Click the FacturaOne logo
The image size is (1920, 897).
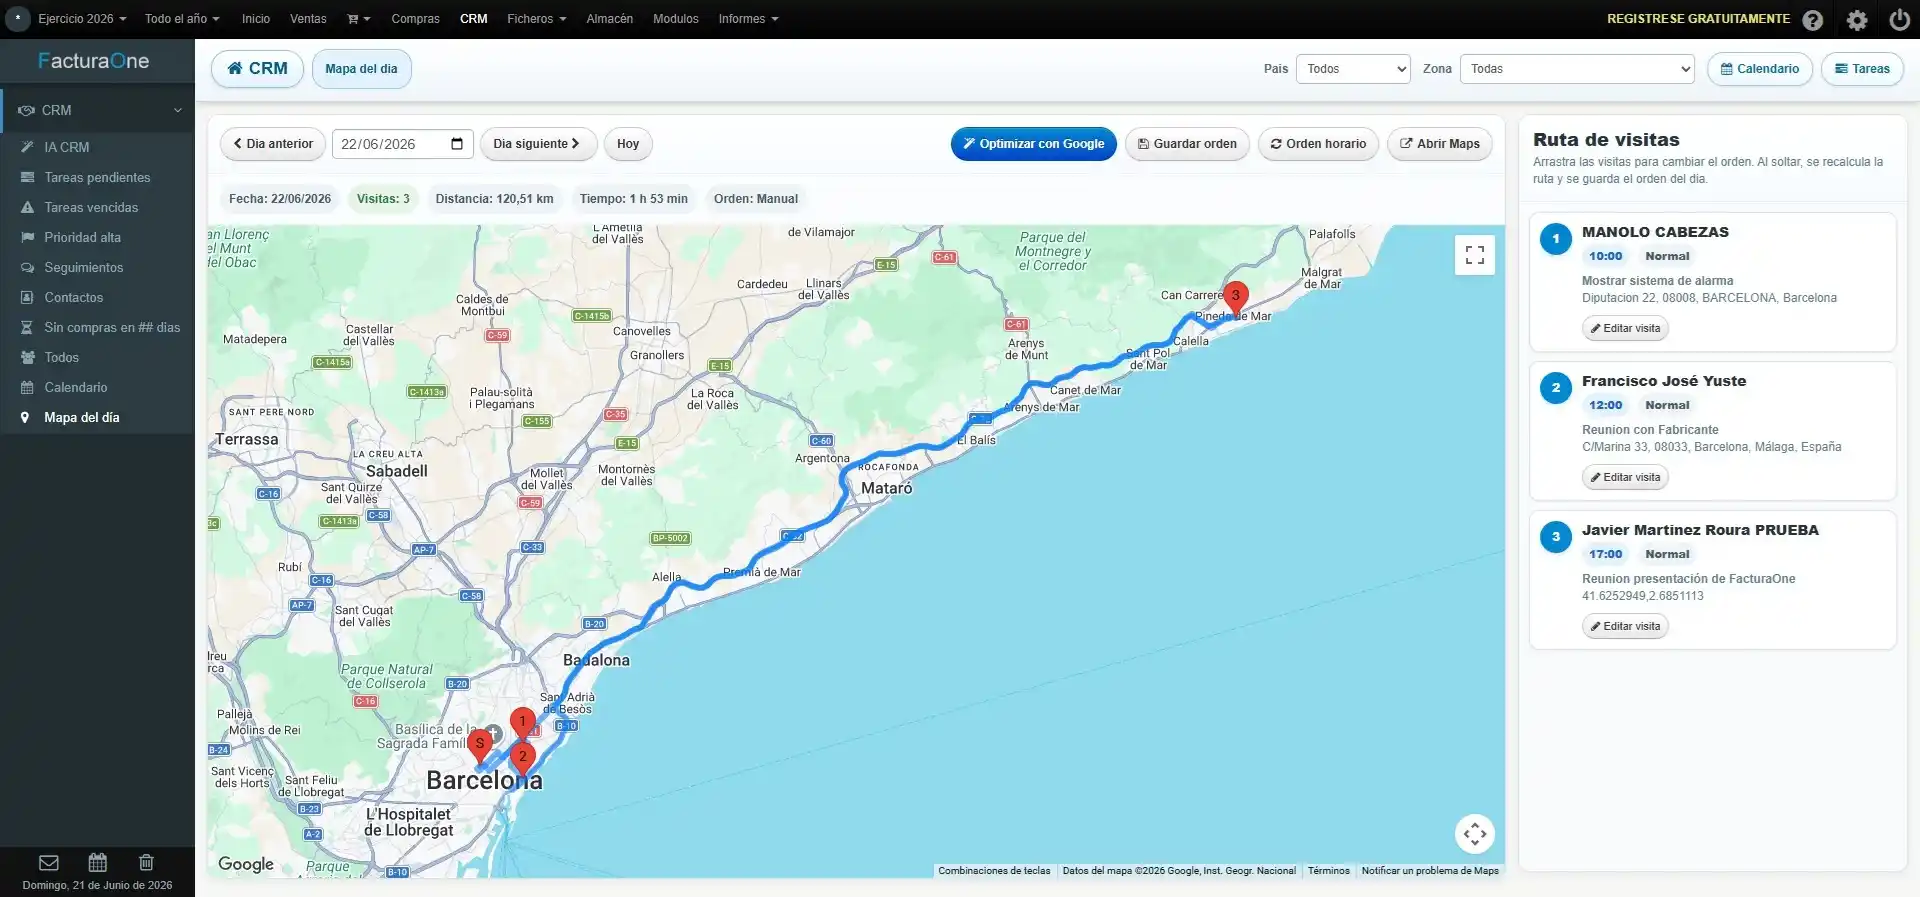pyautogui.click(x=94, y=61)
